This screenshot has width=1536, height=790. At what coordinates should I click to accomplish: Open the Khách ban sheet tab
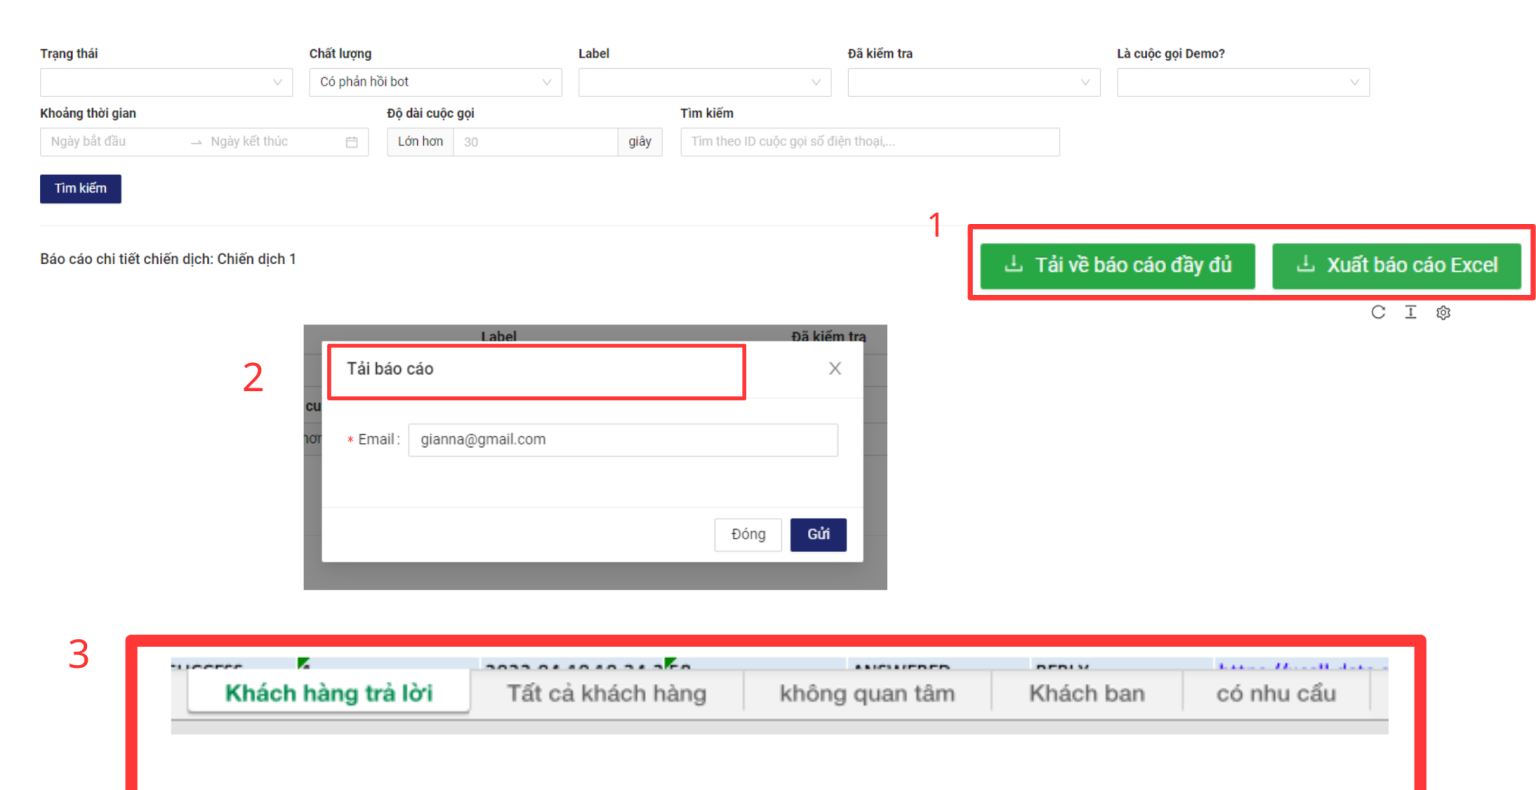(x=1086, y=693)
